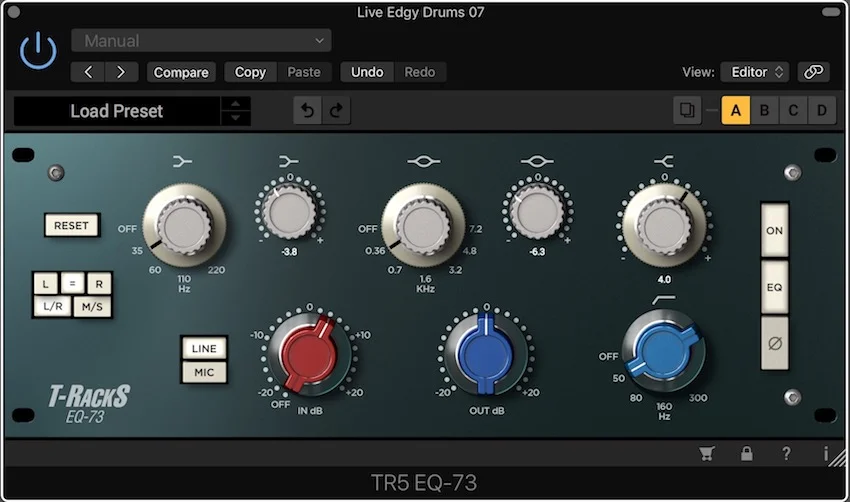Image resolution: width=850 pixels, height=502 pixels.
Task: Select LINE input mode
Action: point(204,349)
